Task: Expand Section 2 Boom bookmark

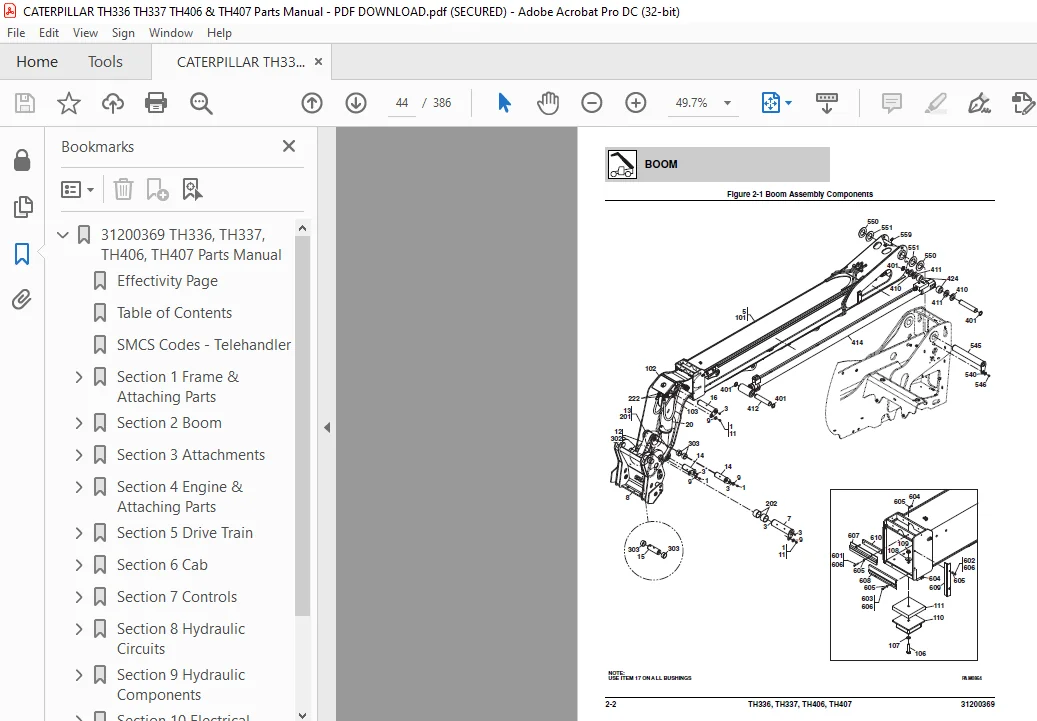Action: tap(79, 423)
